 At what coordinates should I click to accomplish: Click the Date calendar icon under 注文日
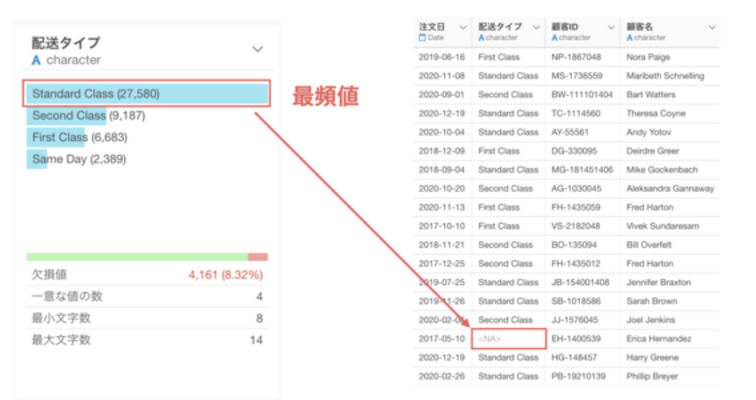[422, 38]
